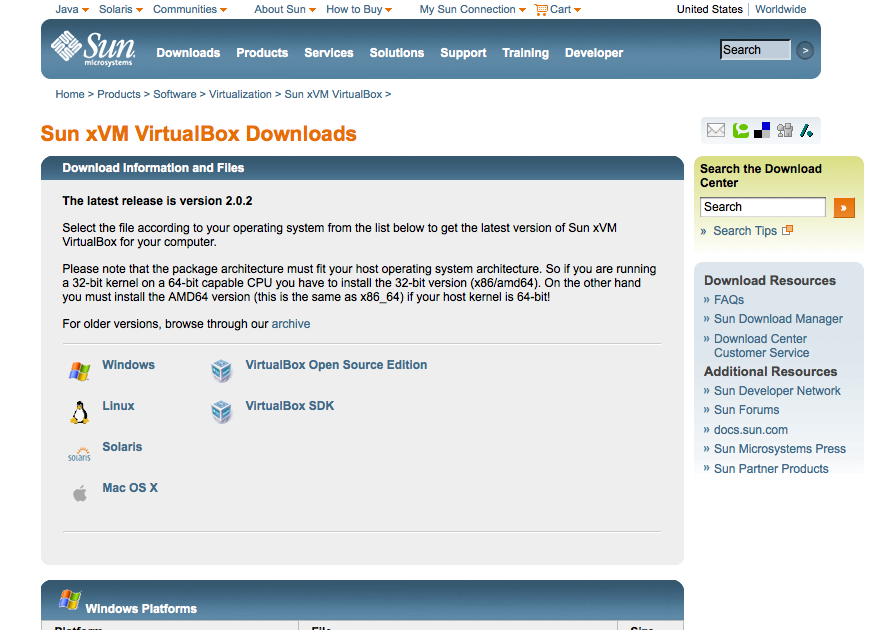Click the Windows Platforms section flag icon

(x=70, y=600)
